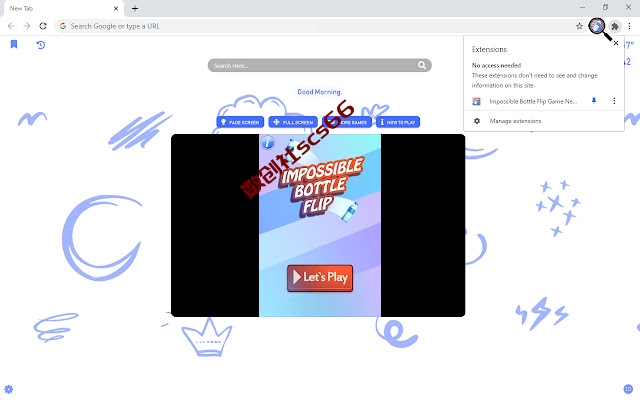Click the Impossible Bottle Flip title logo

321,186
